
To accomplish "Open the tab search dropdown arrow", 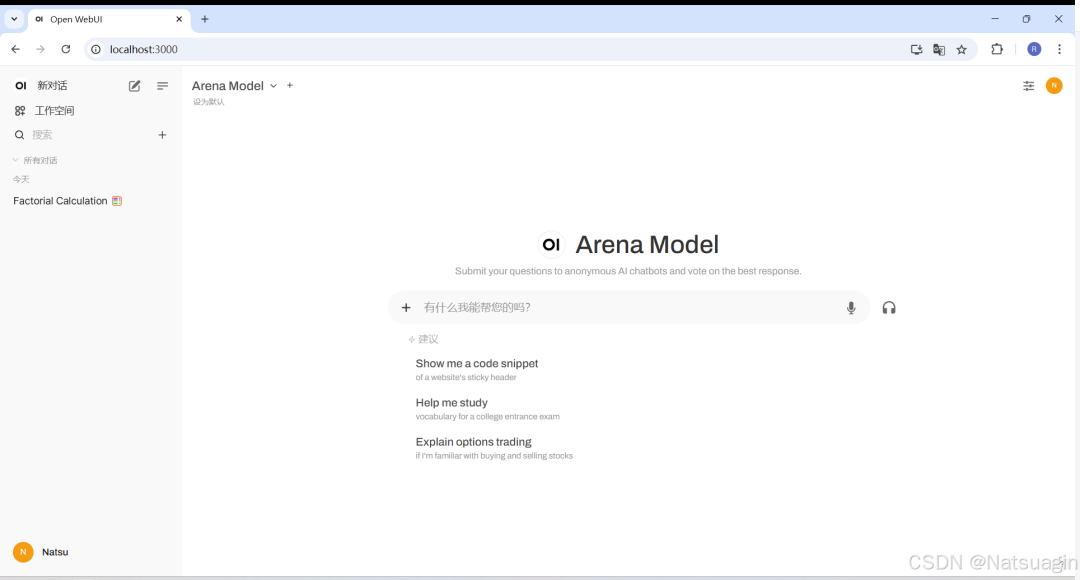I will click(14, 19).
